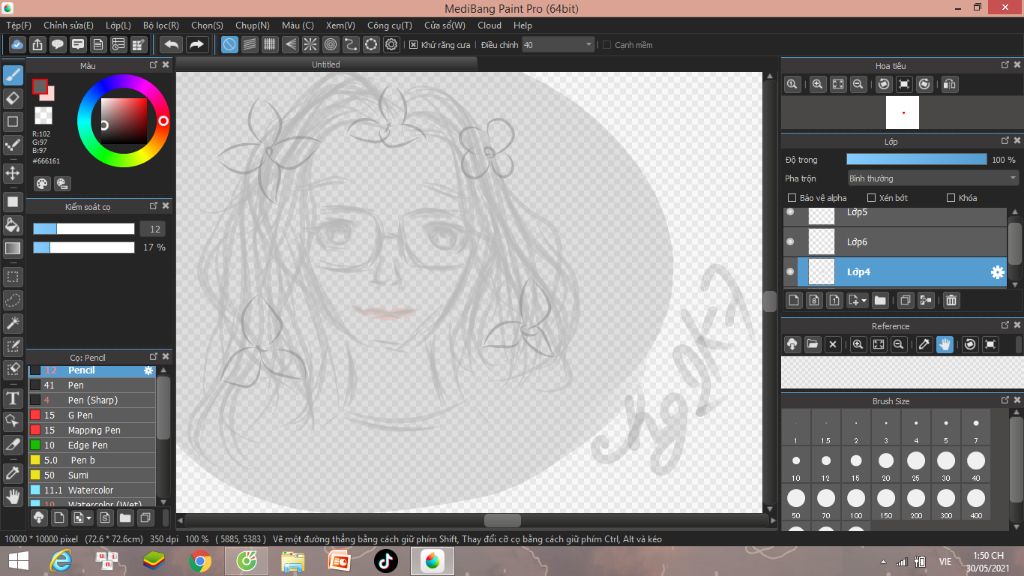Open Pencil brush settings gear
This screenshot has height=576, width=1024.
[x=148, y=370]
